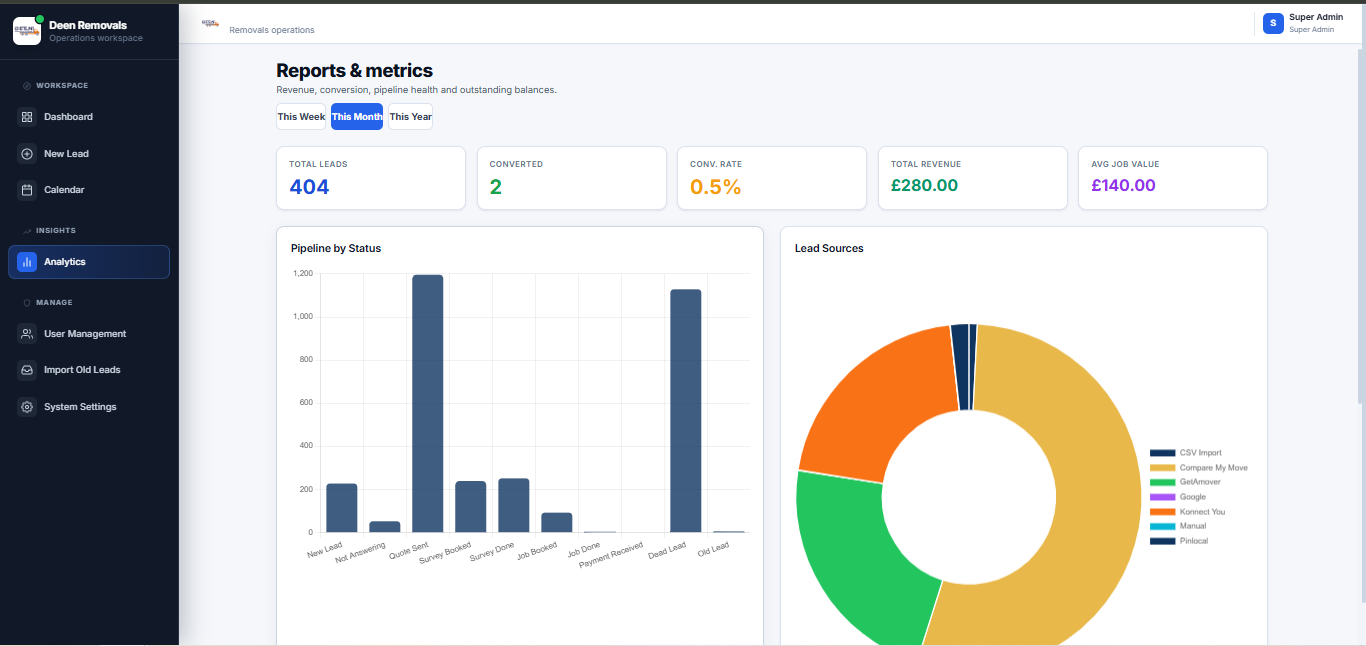Select the Analytics menu item
Screen dimensions: 1366x646
(x=89, y=262)
